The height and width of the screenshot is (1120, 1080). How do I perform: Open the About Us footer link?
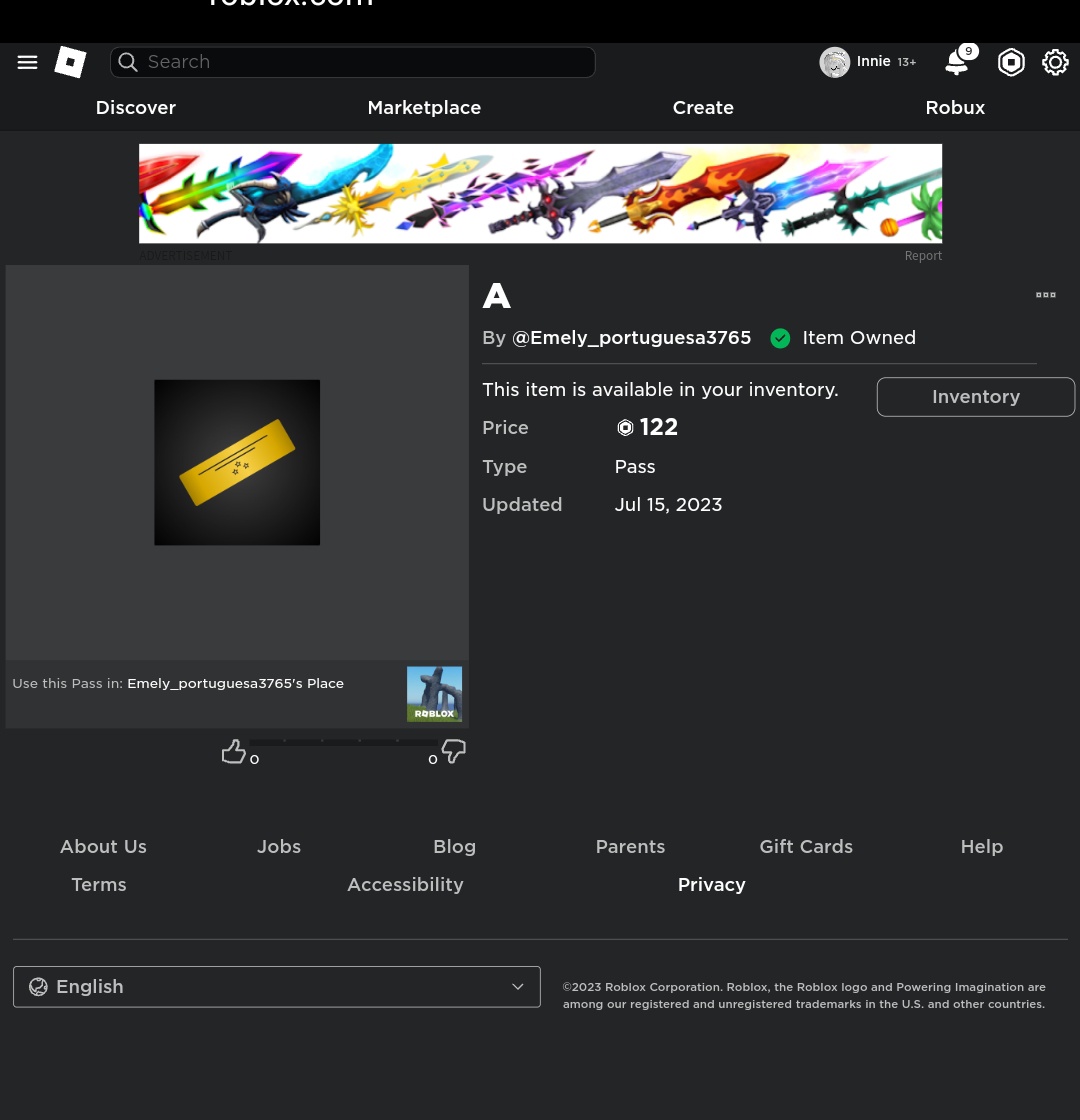click(x=104, y=846)
